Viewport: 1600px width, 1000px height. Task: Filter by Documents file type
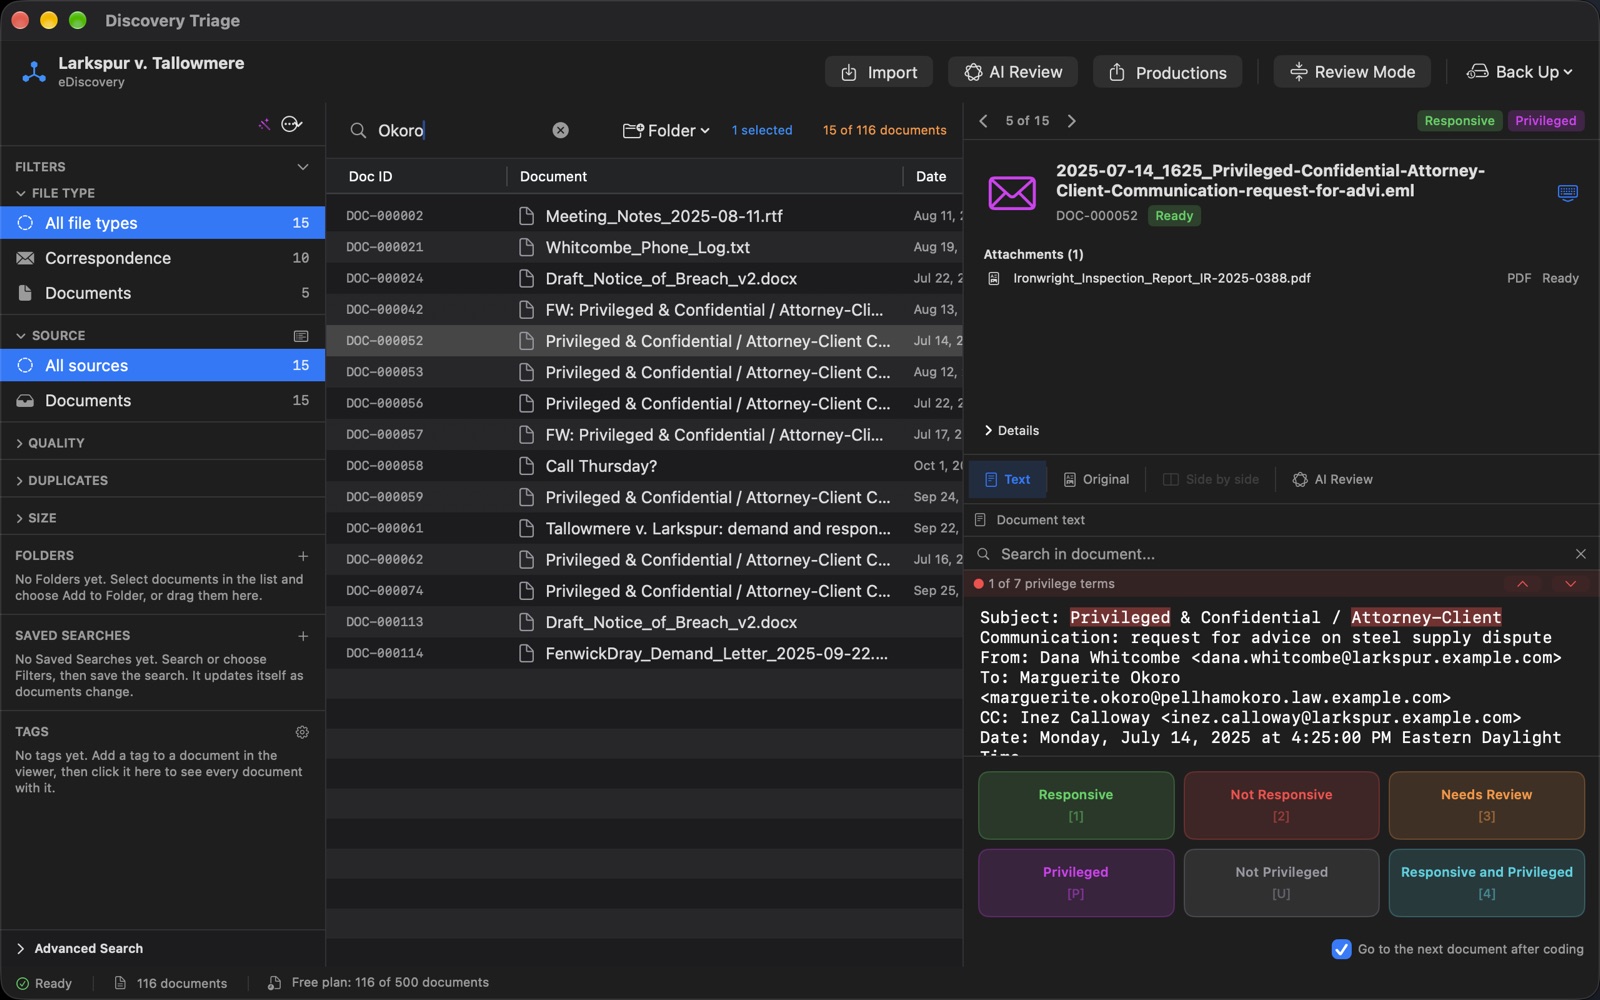pyautogui.click(x=163, y=293)
